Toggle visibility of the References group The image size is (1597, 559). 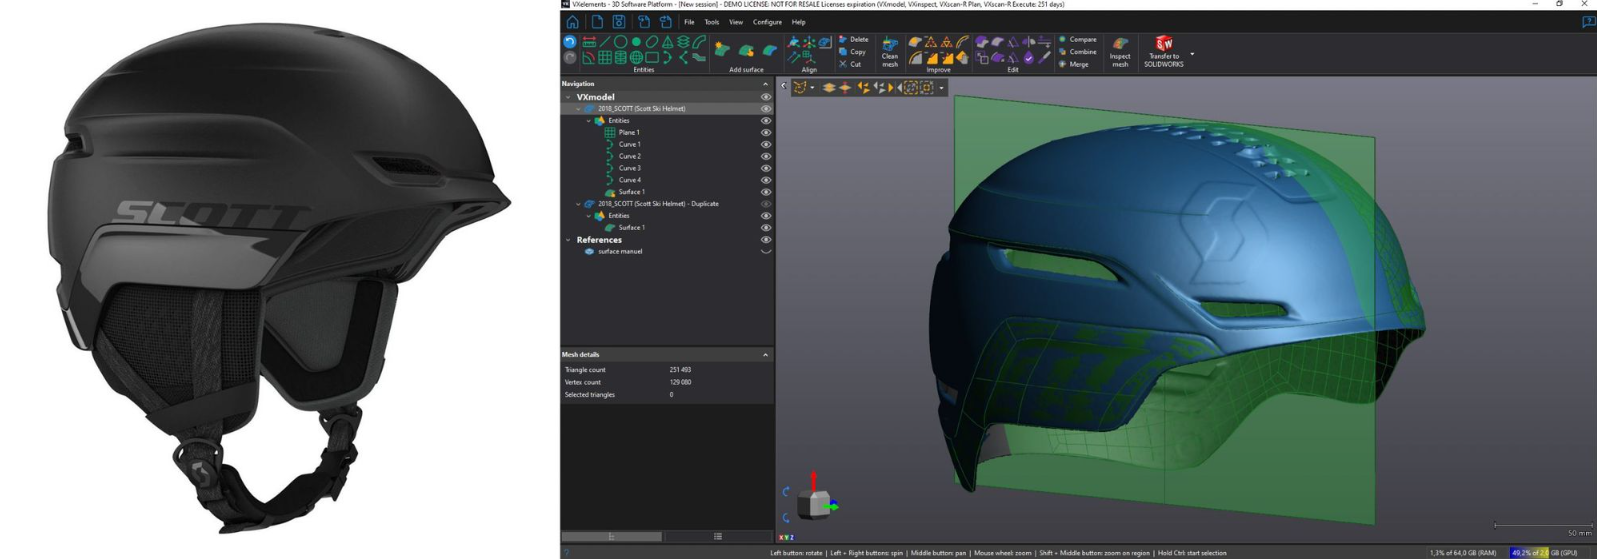click(x=766, y=240)
